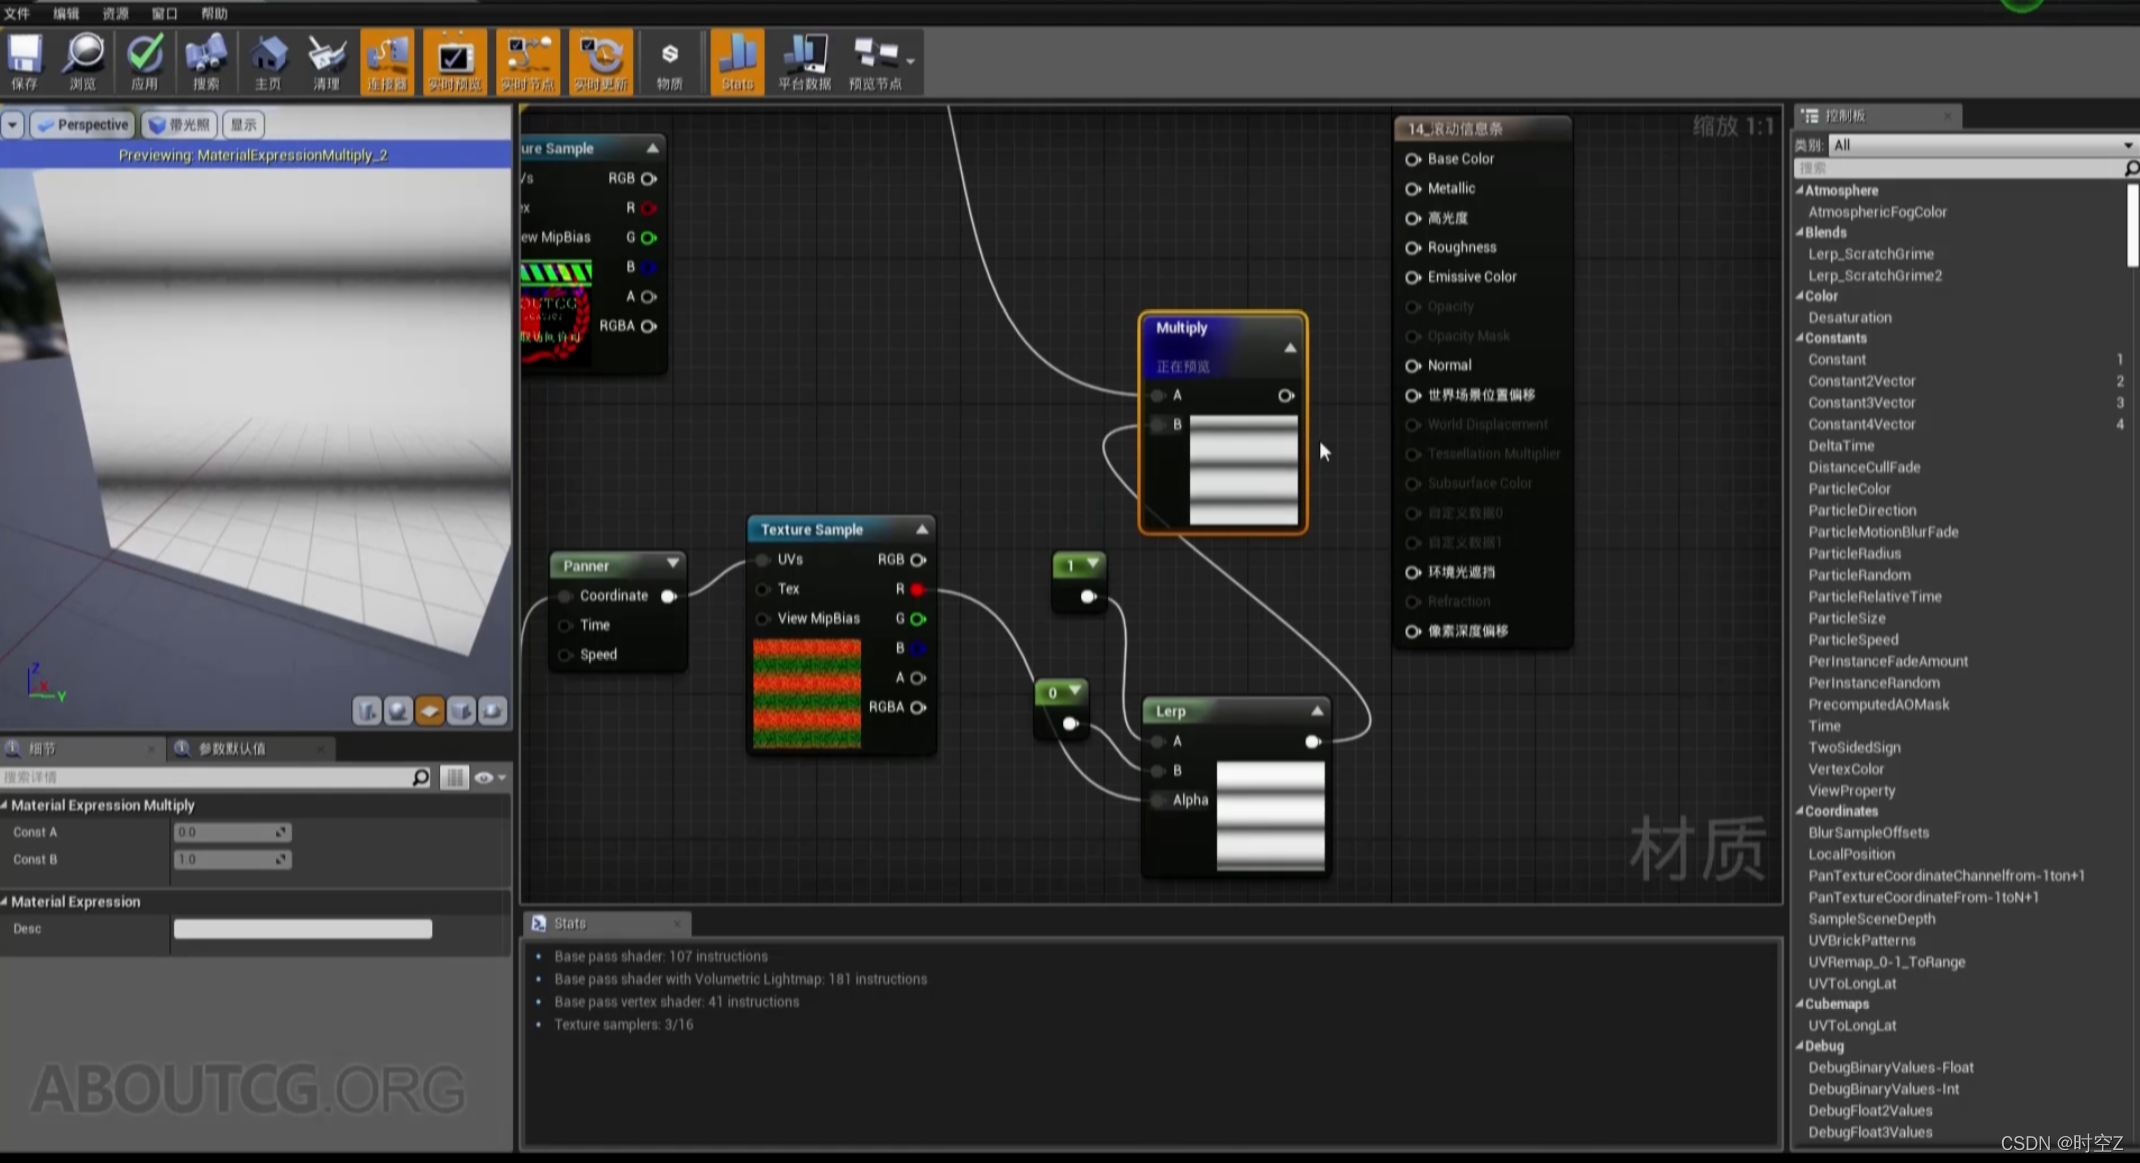Open the 文件 (File) menu

17,13
